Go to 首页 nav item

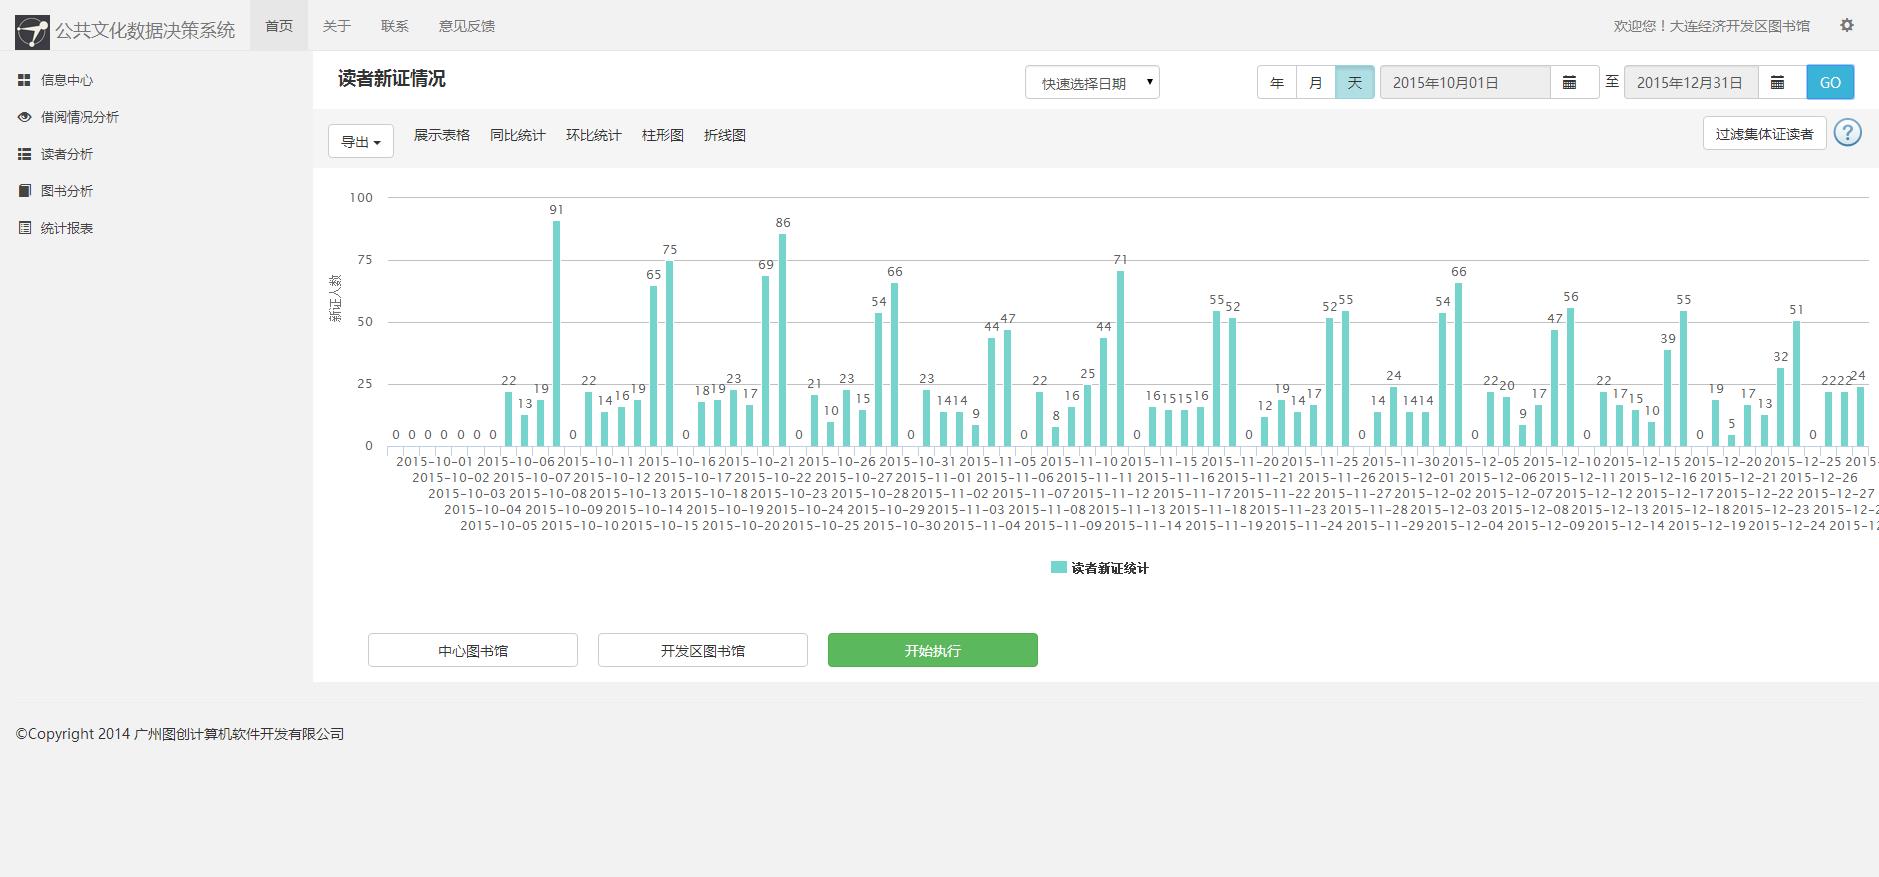[279, 26]
